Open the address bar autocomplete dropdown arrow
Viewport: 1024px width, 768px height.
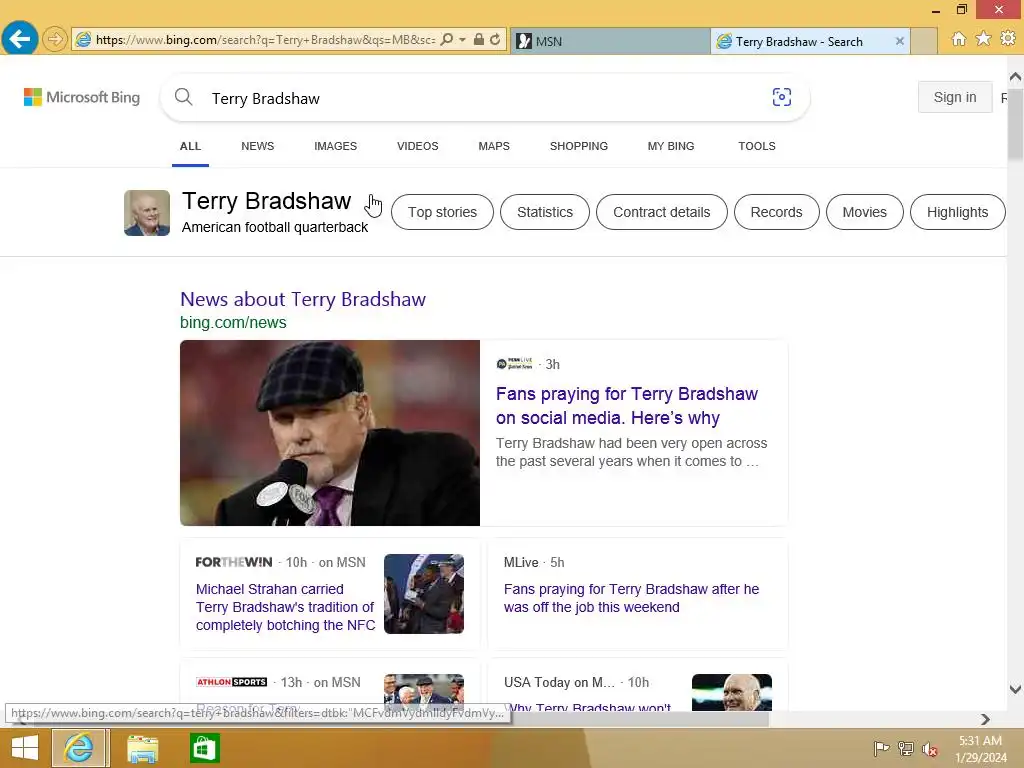point(462,40)
